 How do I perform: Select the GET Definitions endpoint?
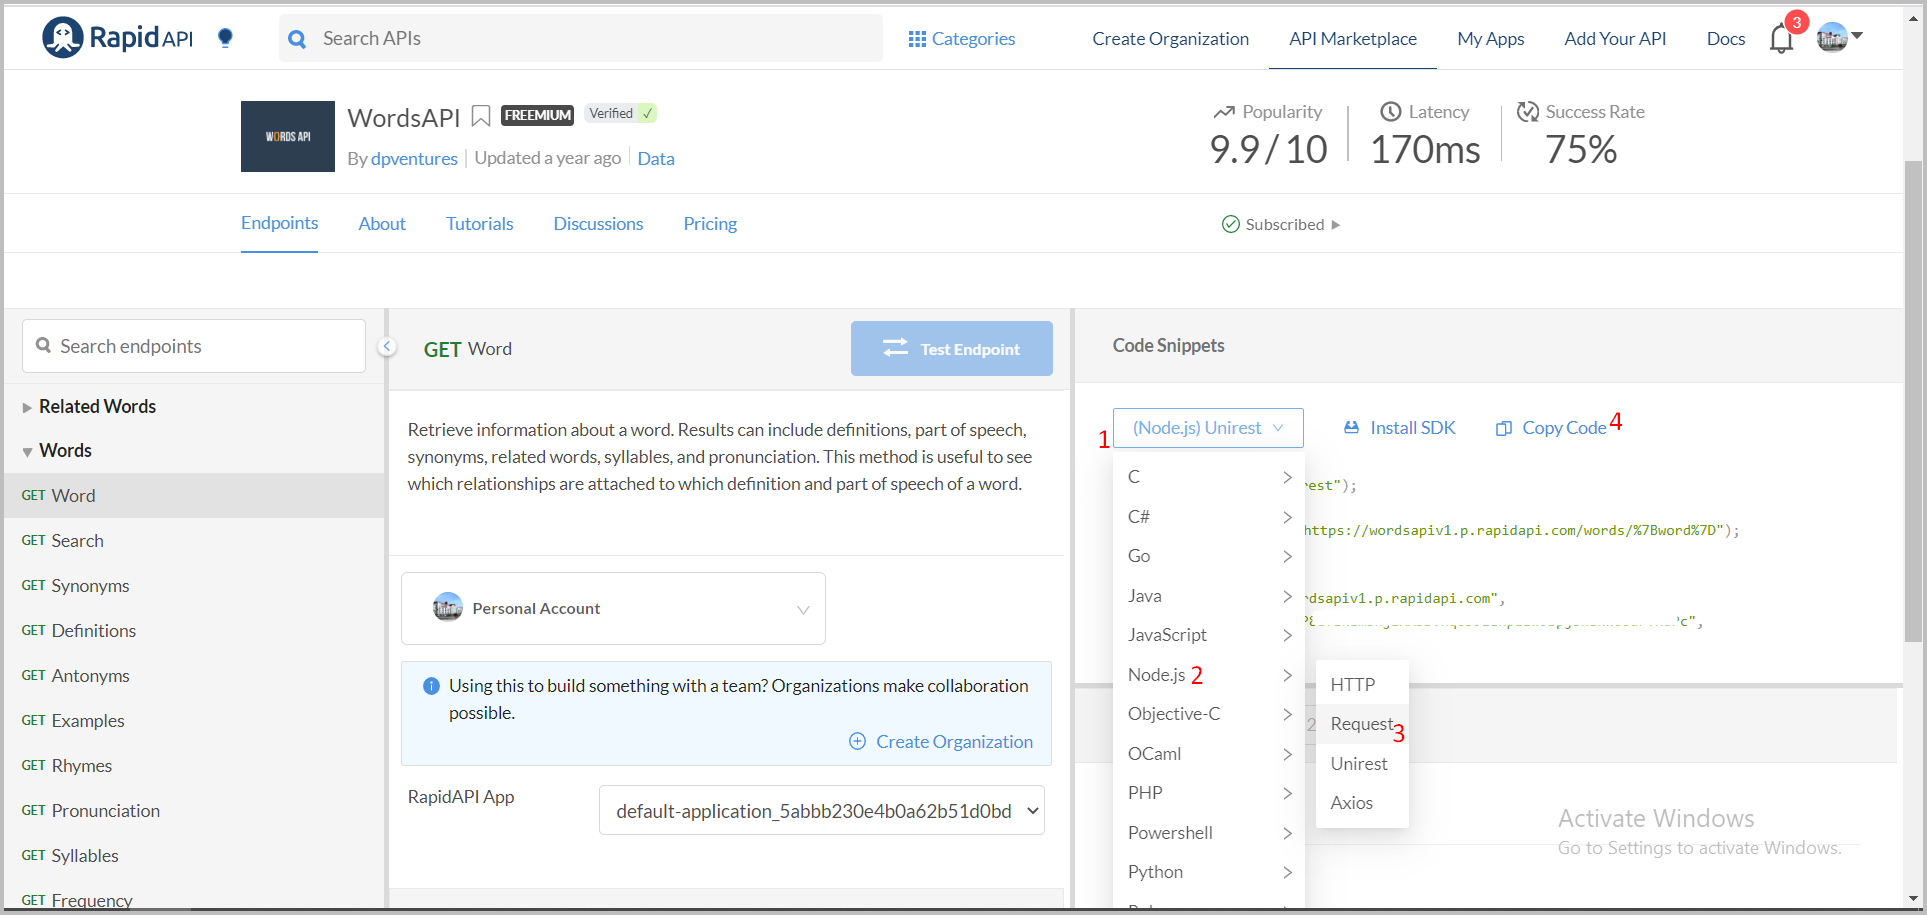[x=194, y=630]
